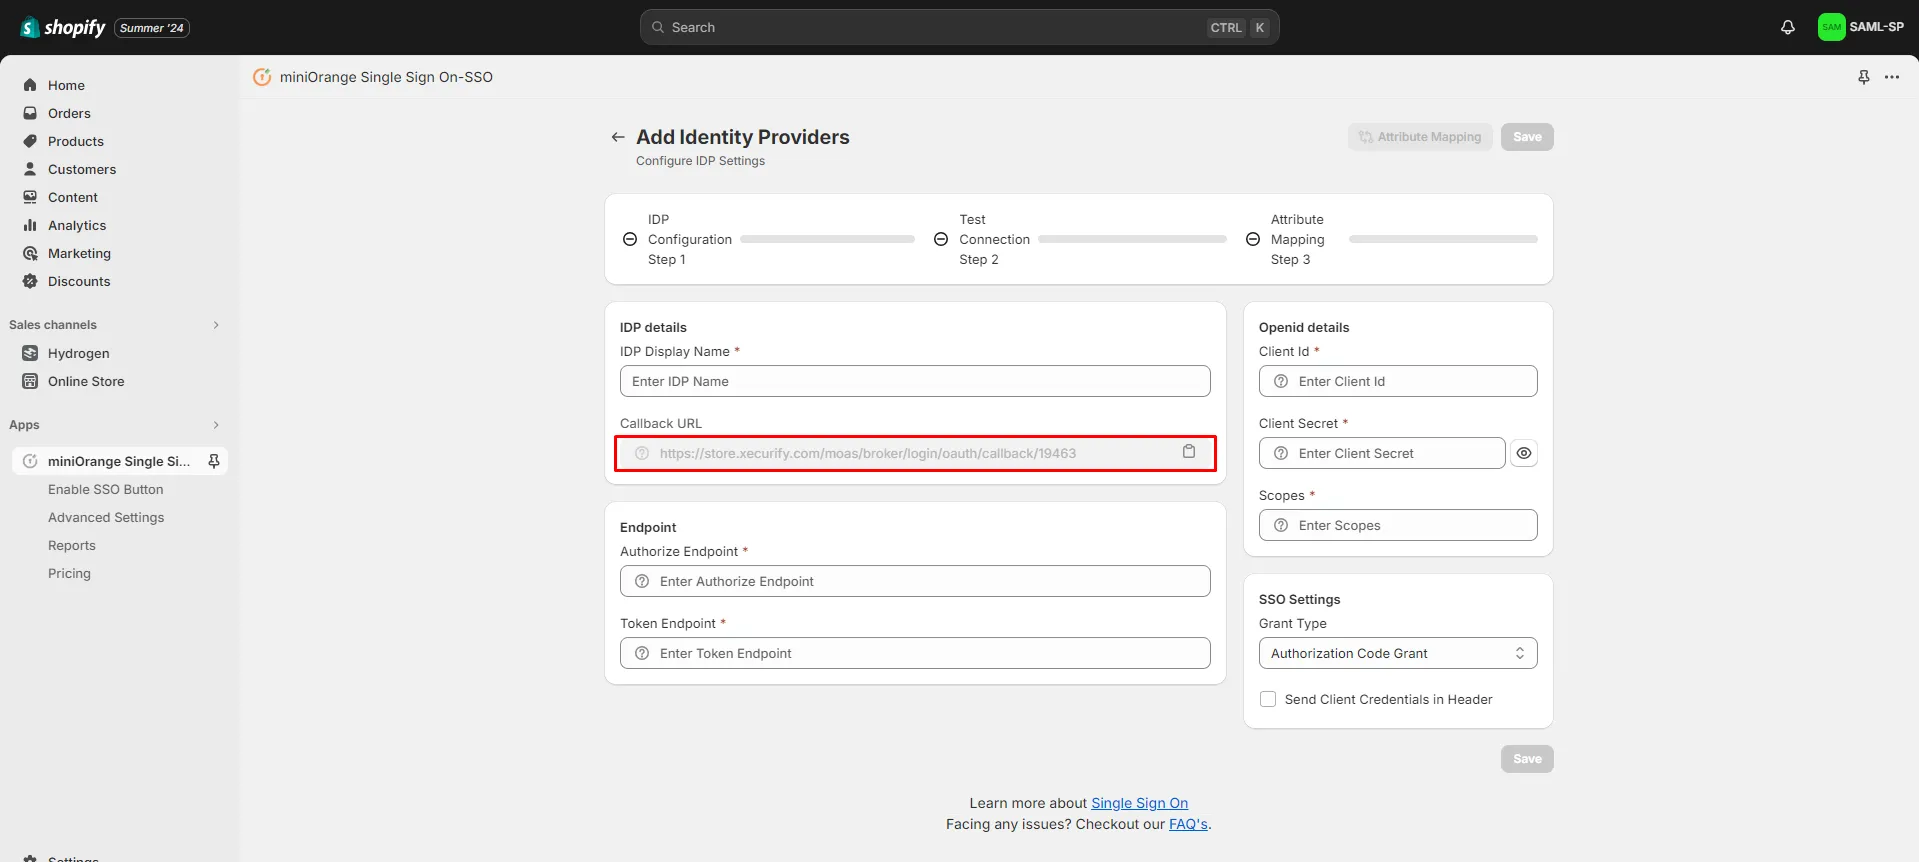The height and width of the screenshot is (862, 1919).
Task: Unpin miniOrange app in sidebar
Action: [x=213, y=461]
